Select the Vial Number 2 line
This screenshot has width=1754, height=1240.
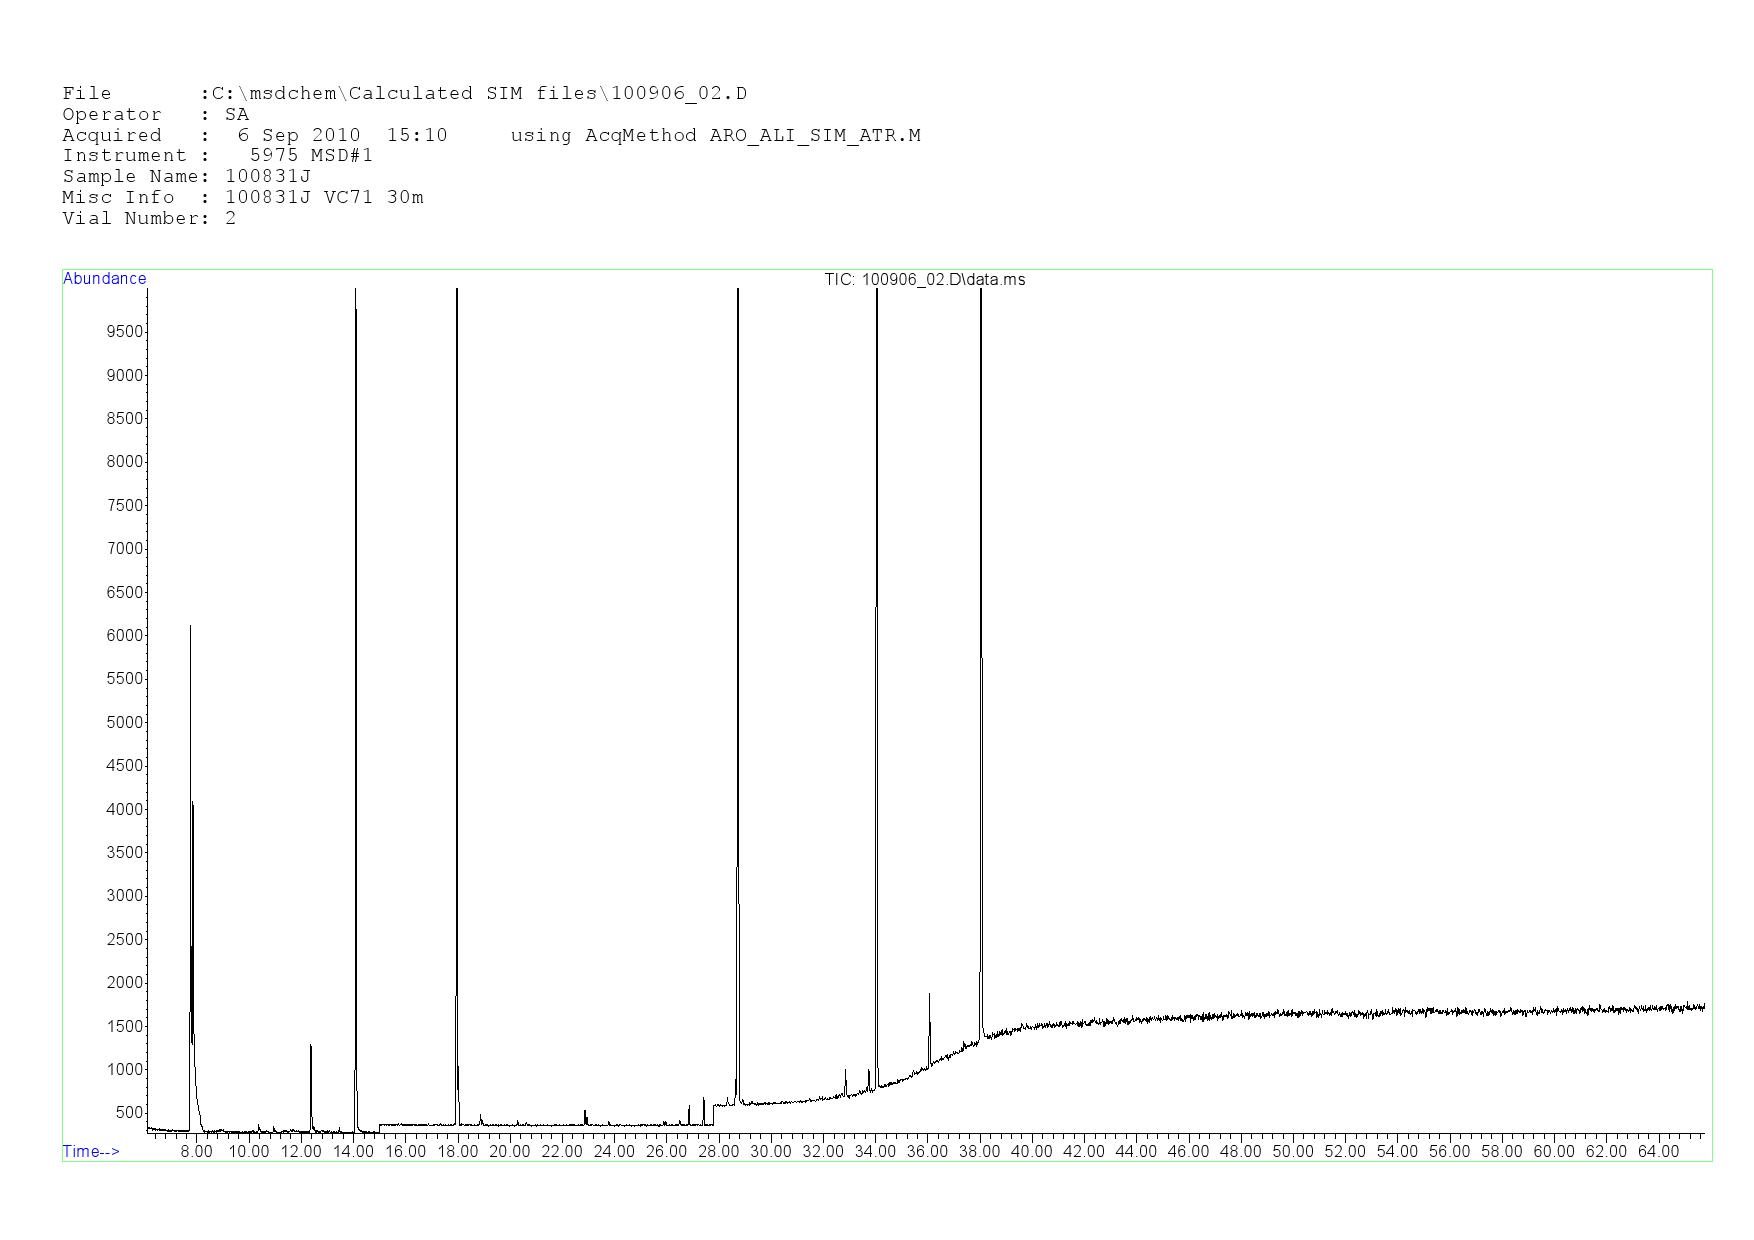149,219
